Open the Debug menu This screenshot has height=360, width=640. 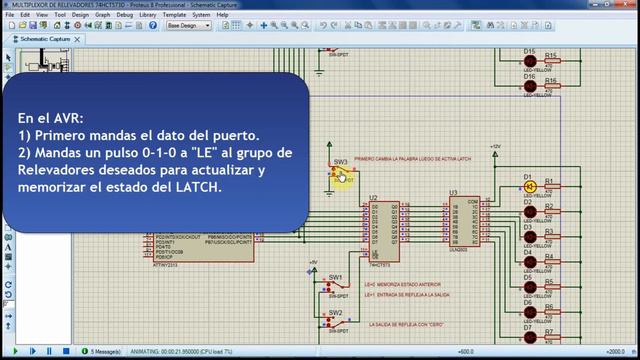coord(124,15)
